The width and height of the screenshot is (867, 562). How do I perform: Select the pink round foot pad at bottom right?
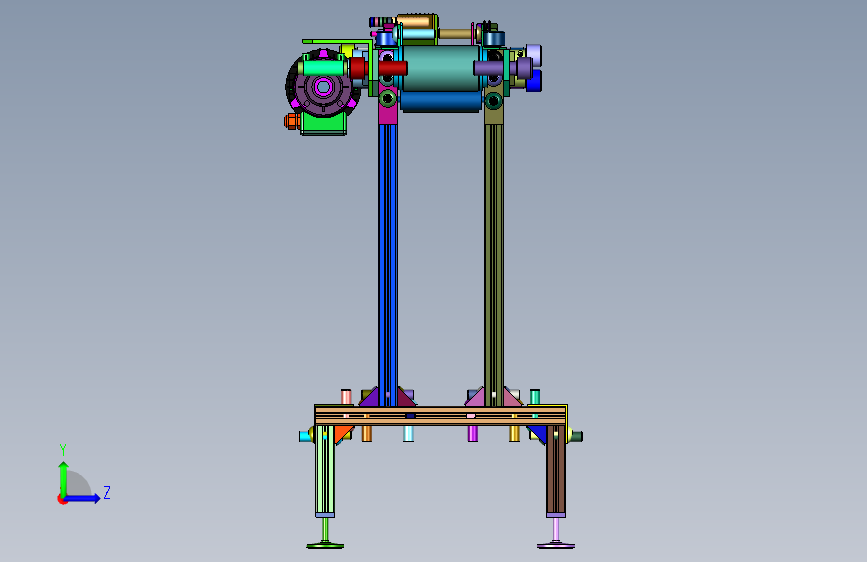click(x=556, y=546)
